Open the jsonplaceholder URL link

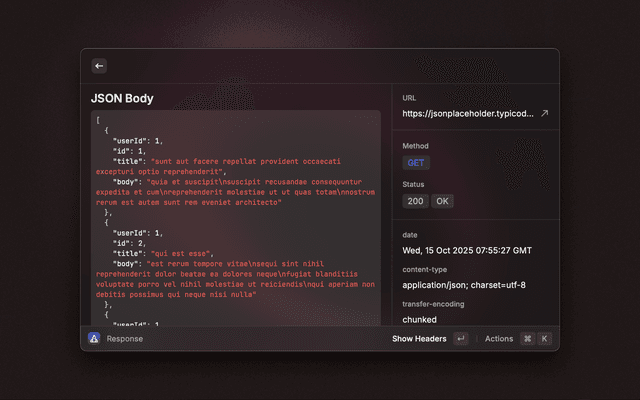pos(467,114)
